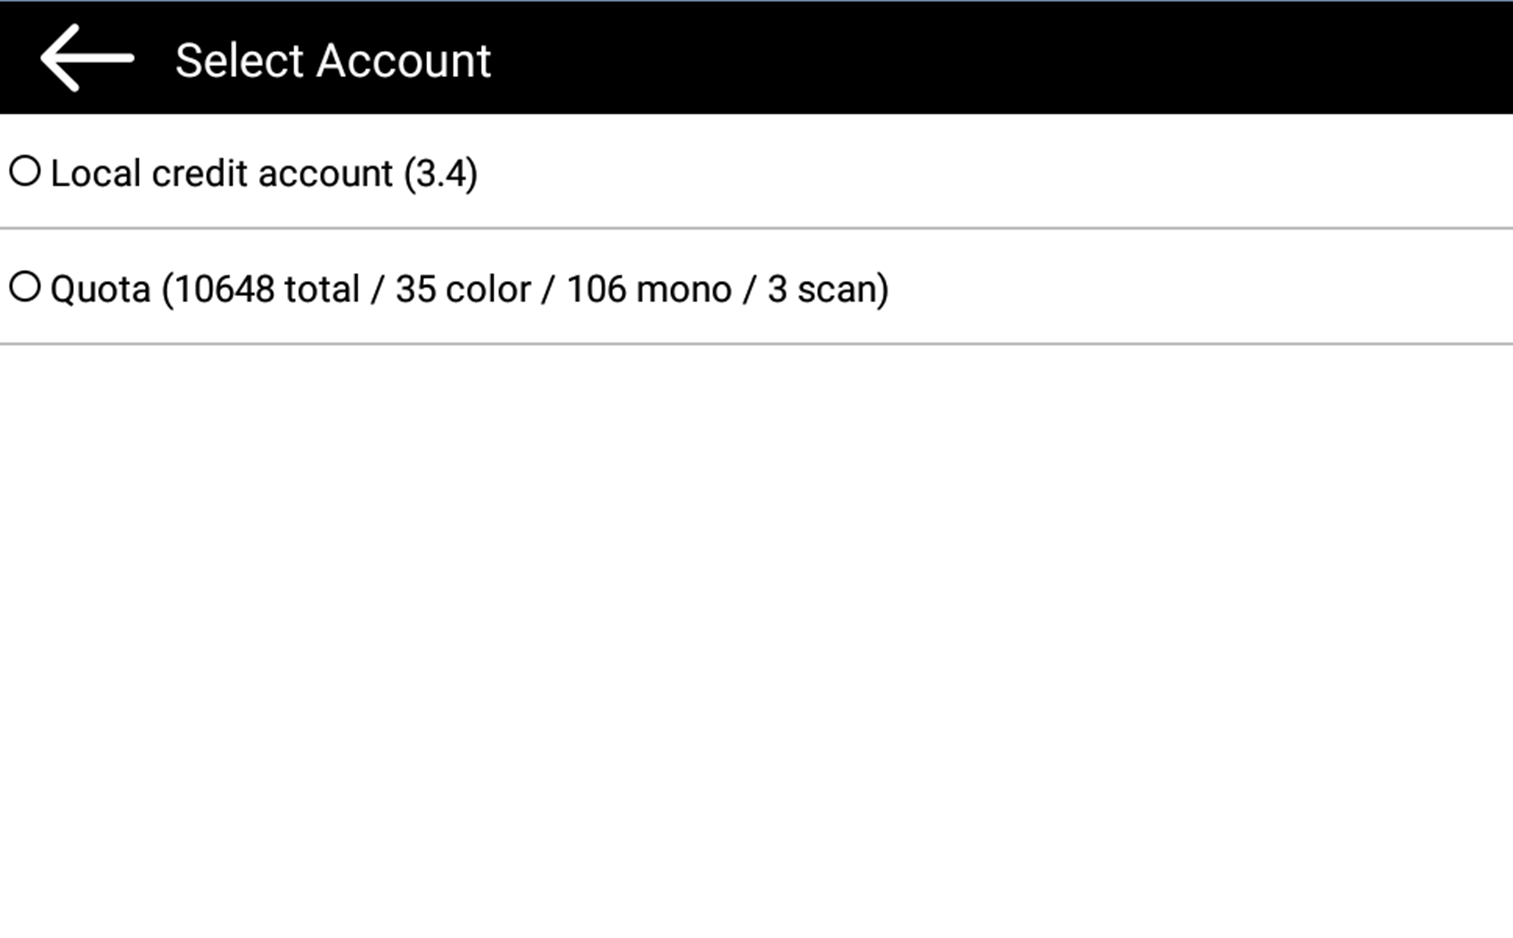This screenshot has width=1513, height=938.
Task: Click the word "Quota" in the list
Action: coord(100,290)
